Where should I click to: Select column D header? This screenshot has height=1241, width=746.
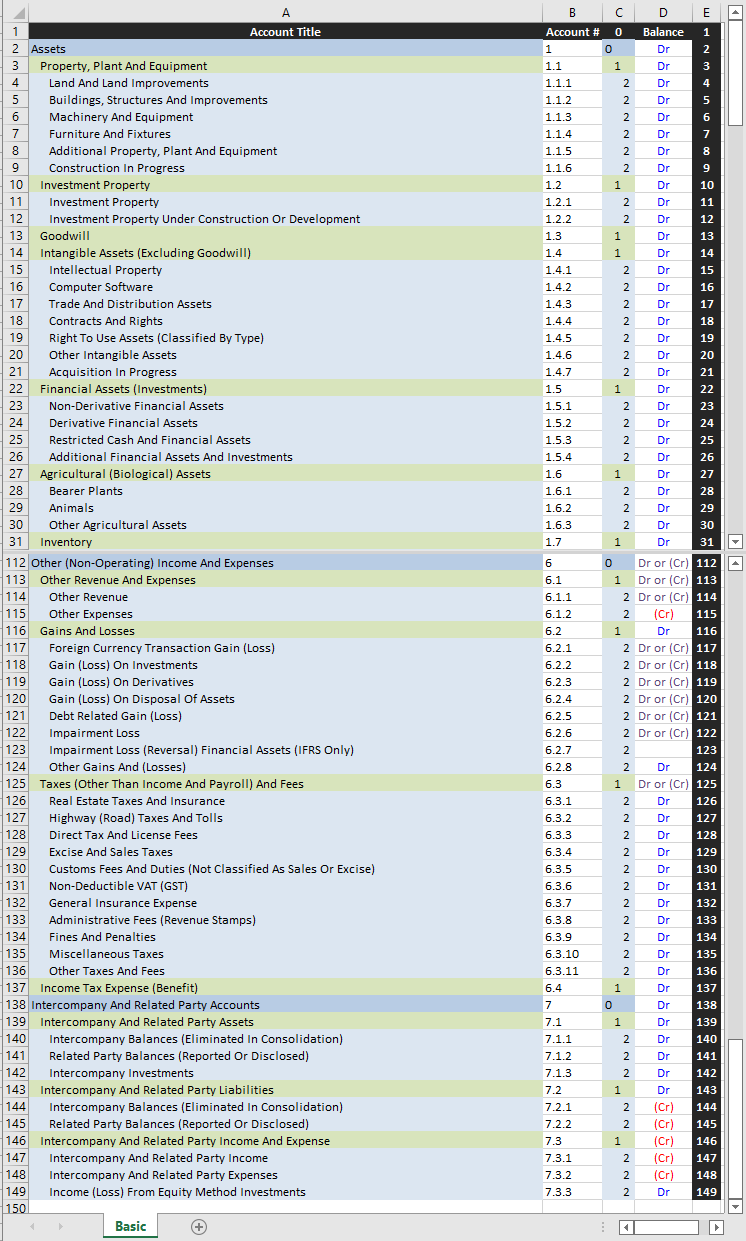click(663, 12)
